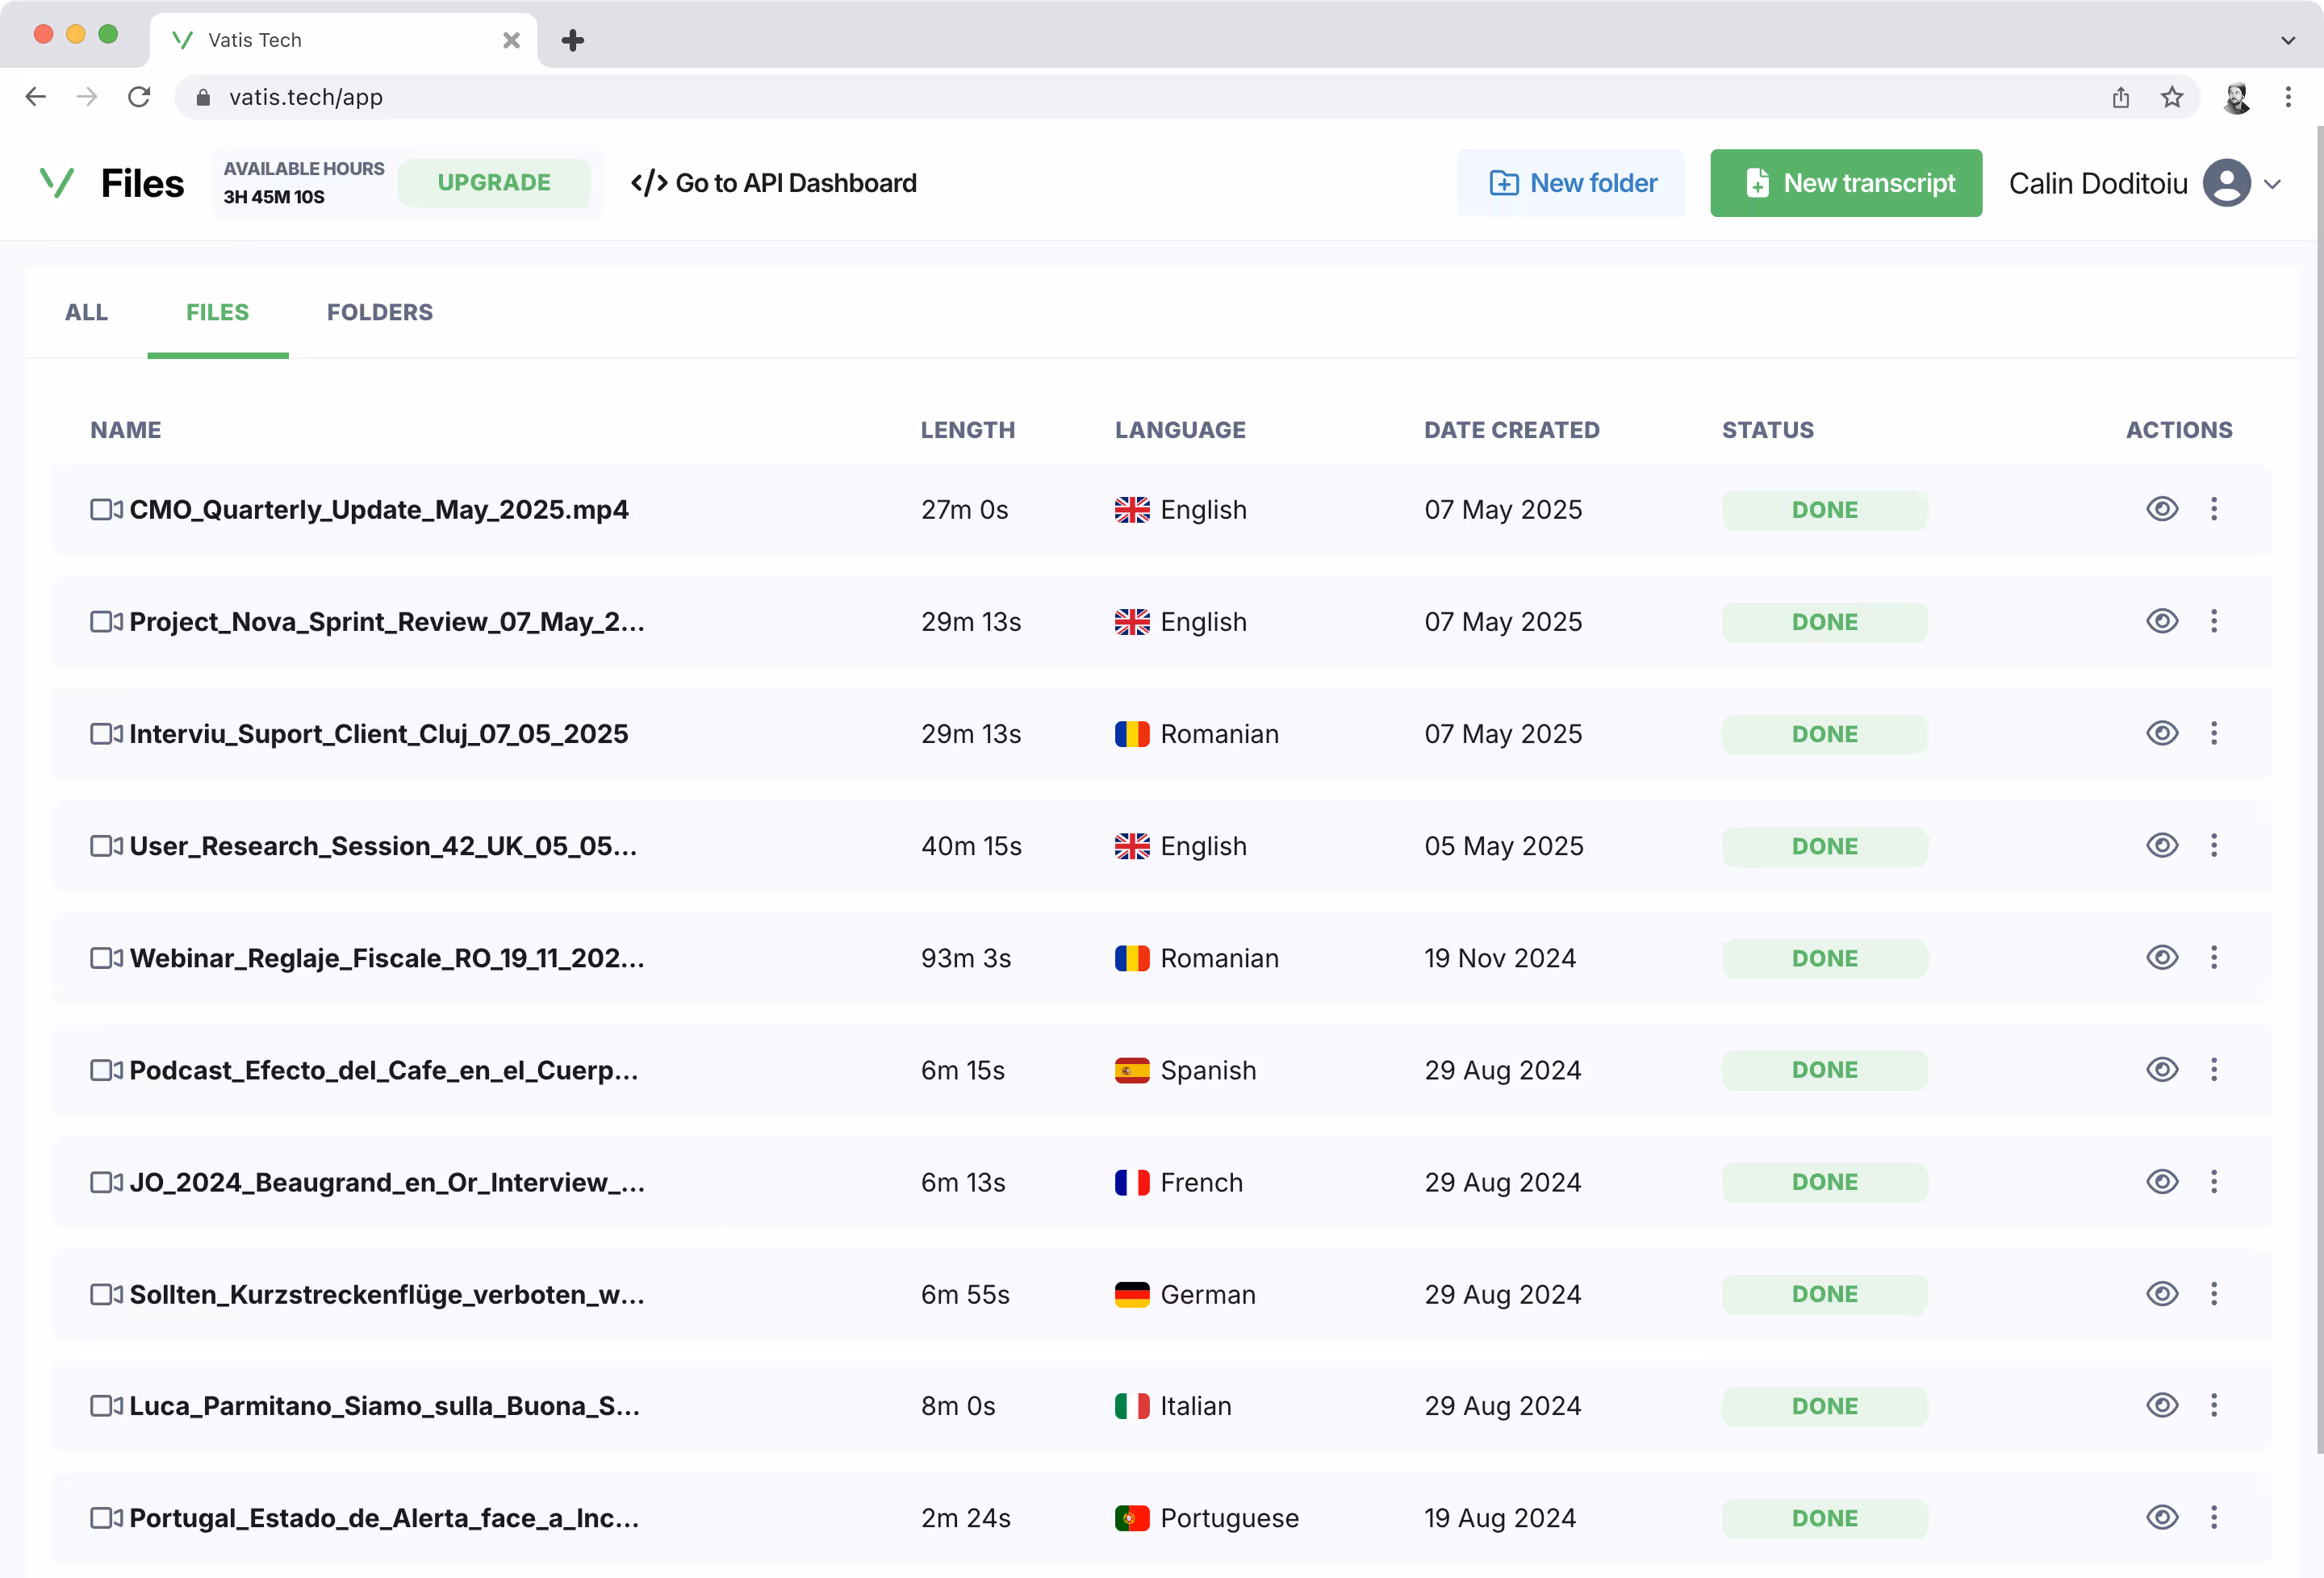Click the UPGRADE button
Viewport: 2324px width, 1578px height.
pyautogui.click(x=494, y=183)
